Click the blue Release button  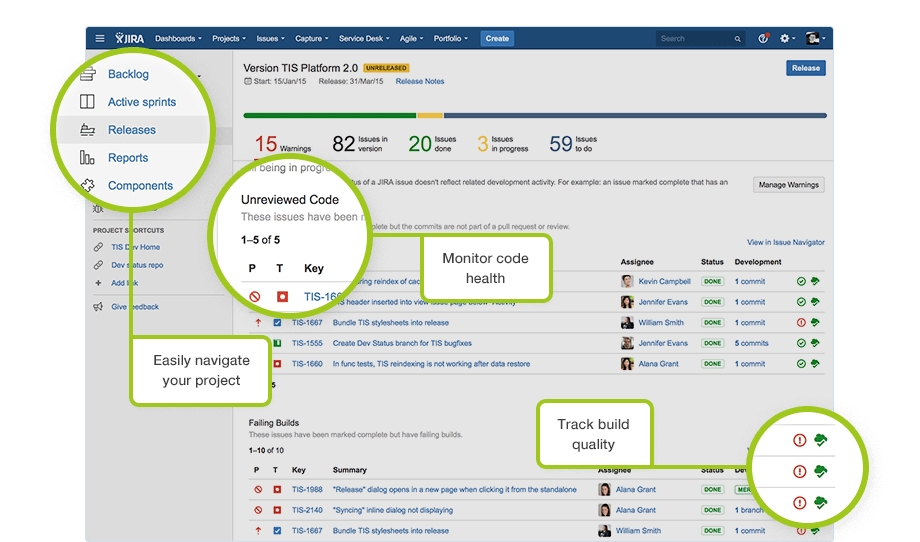(805, 68)
